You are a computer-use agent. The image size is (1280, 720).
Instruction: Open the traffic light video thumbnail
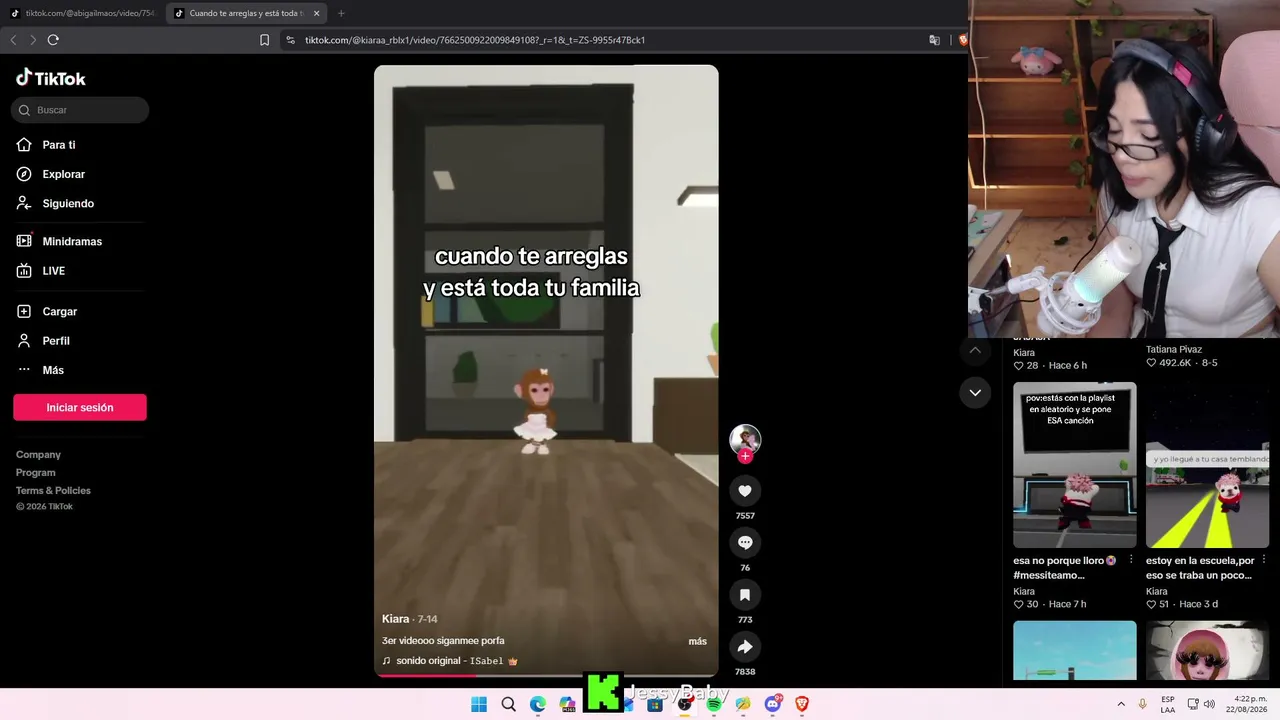click(x=1075, y=650)
